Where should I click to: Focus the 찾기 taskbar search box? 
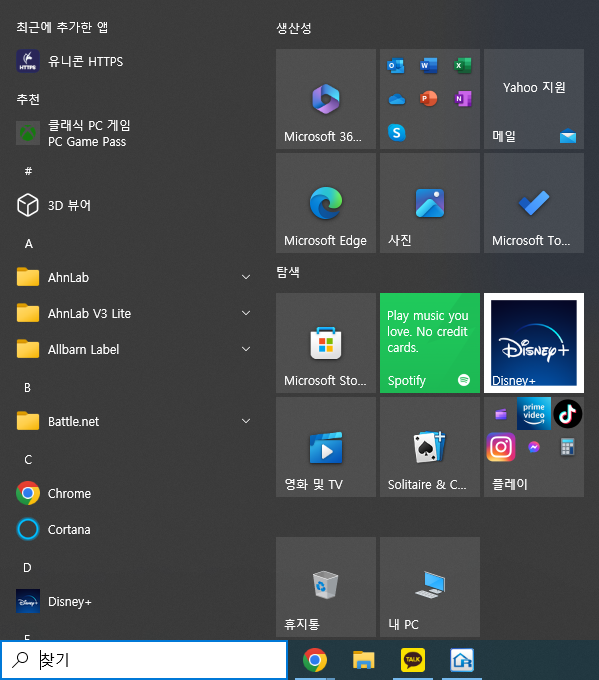[x=144, y=660]
